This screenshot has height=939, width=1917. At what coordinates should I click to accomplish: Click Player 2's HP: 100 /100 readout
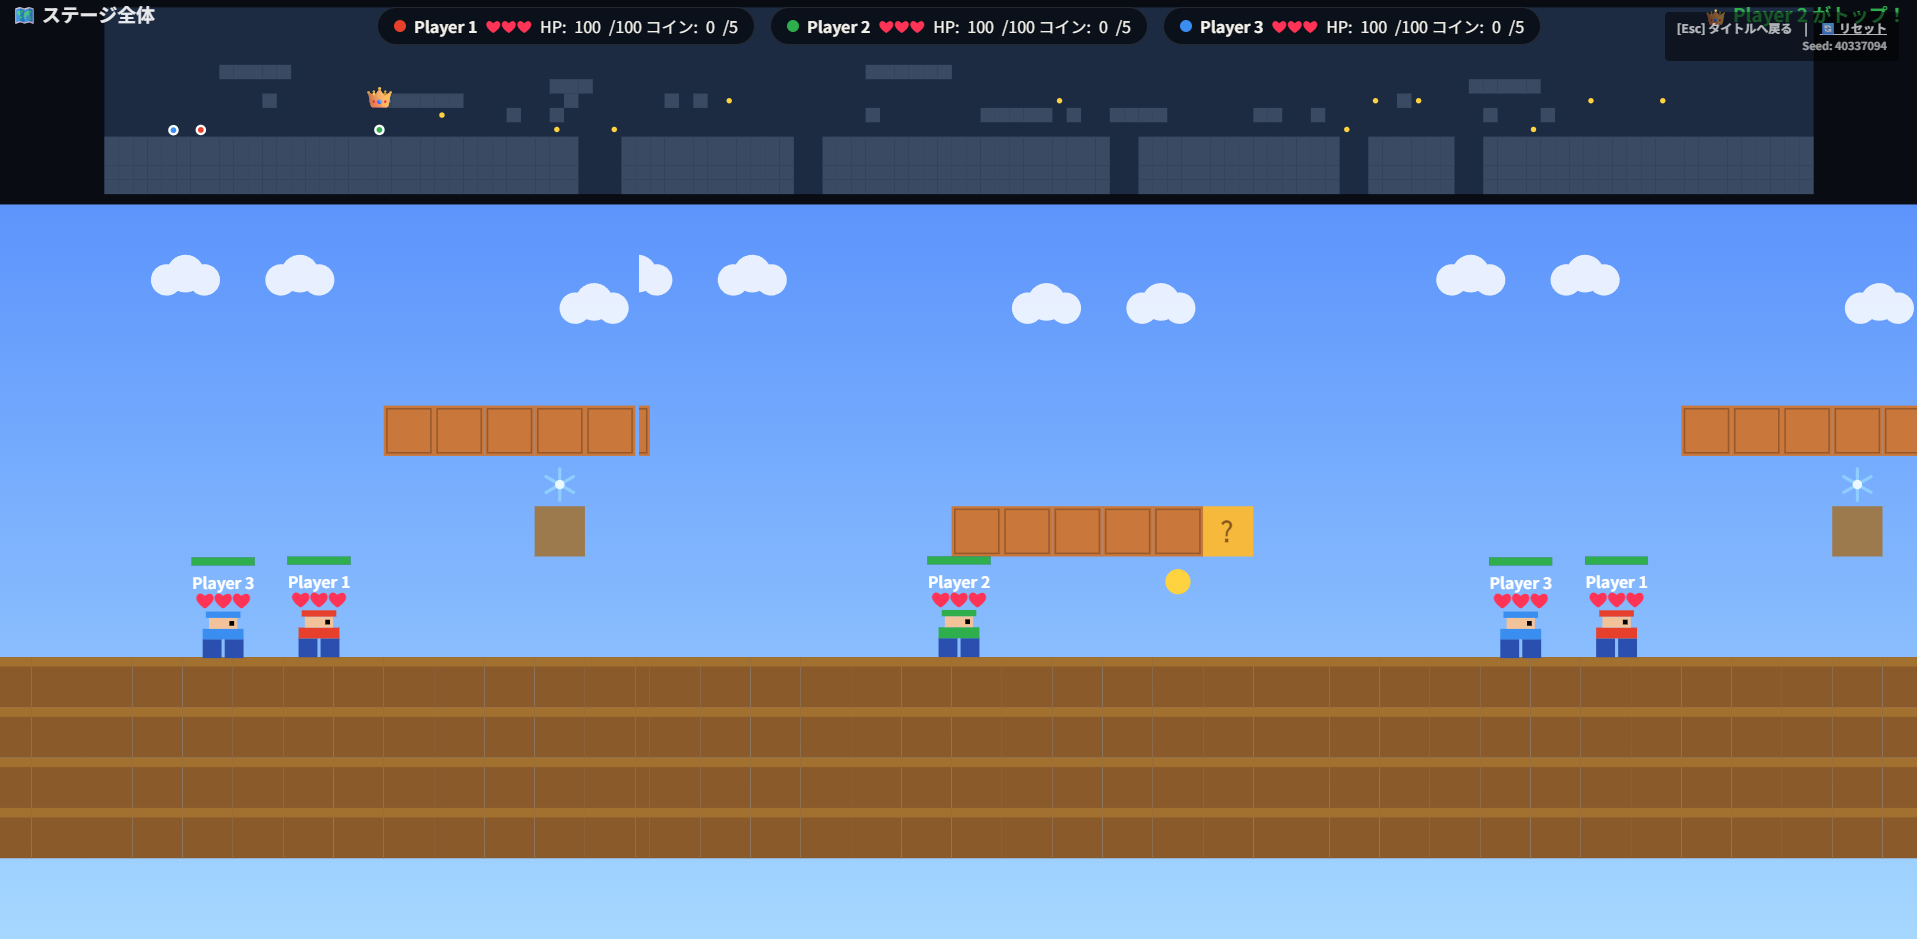pyautogui.click(x=984, y=27)
